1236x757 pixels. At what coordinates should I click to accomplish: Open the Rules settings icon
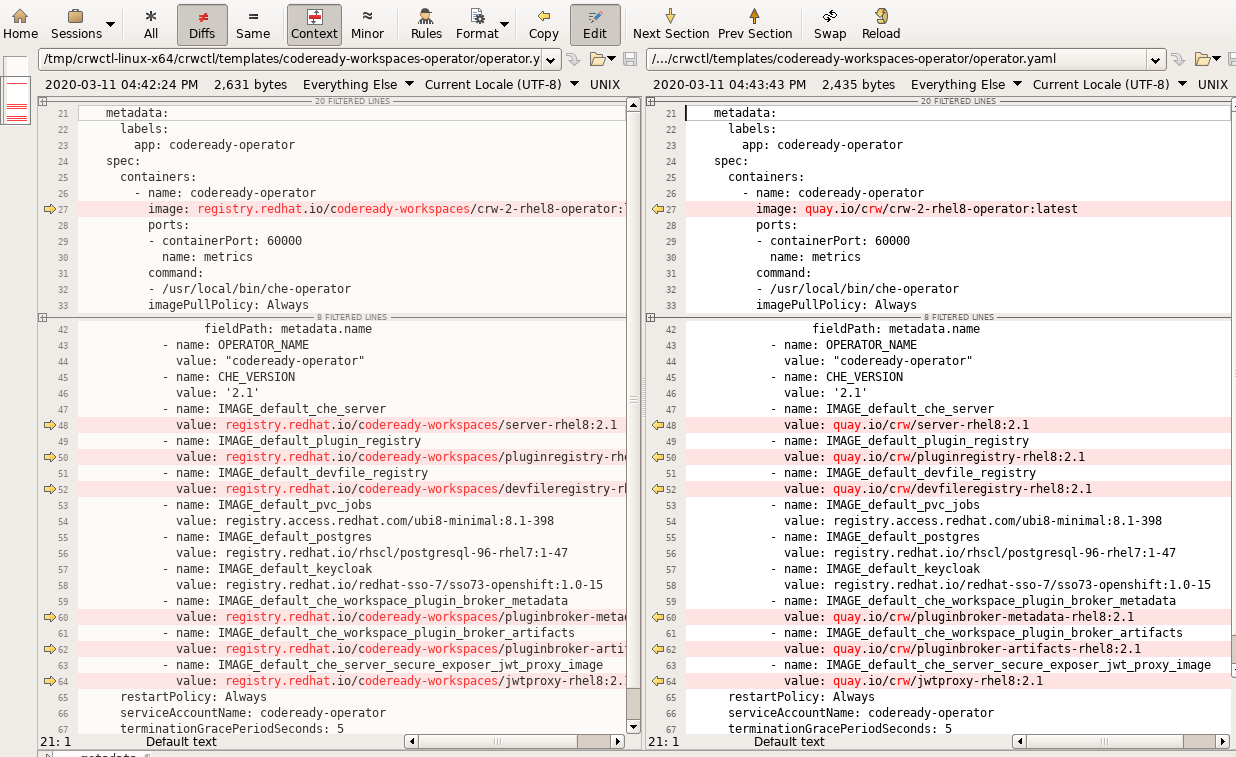[x=426, y=24]
